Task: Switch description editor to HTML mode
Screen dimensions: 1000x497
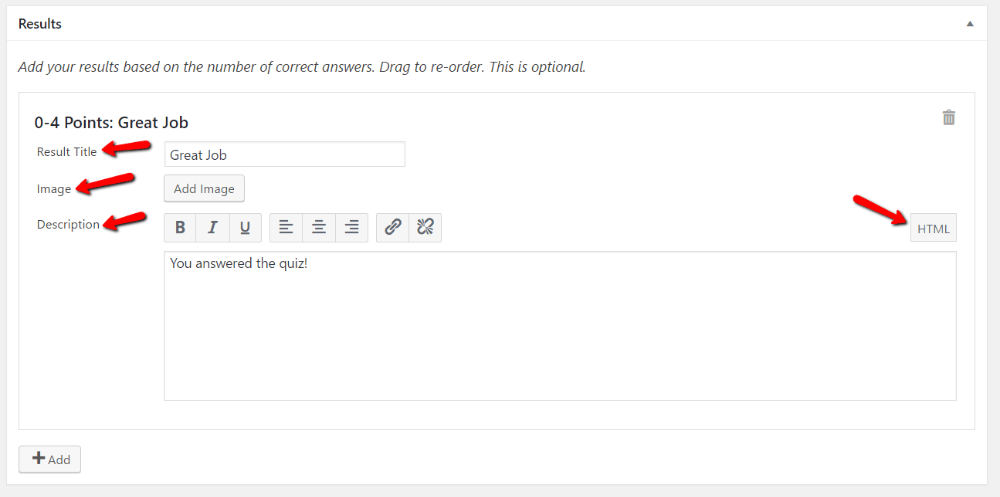Action: (934, 228)
